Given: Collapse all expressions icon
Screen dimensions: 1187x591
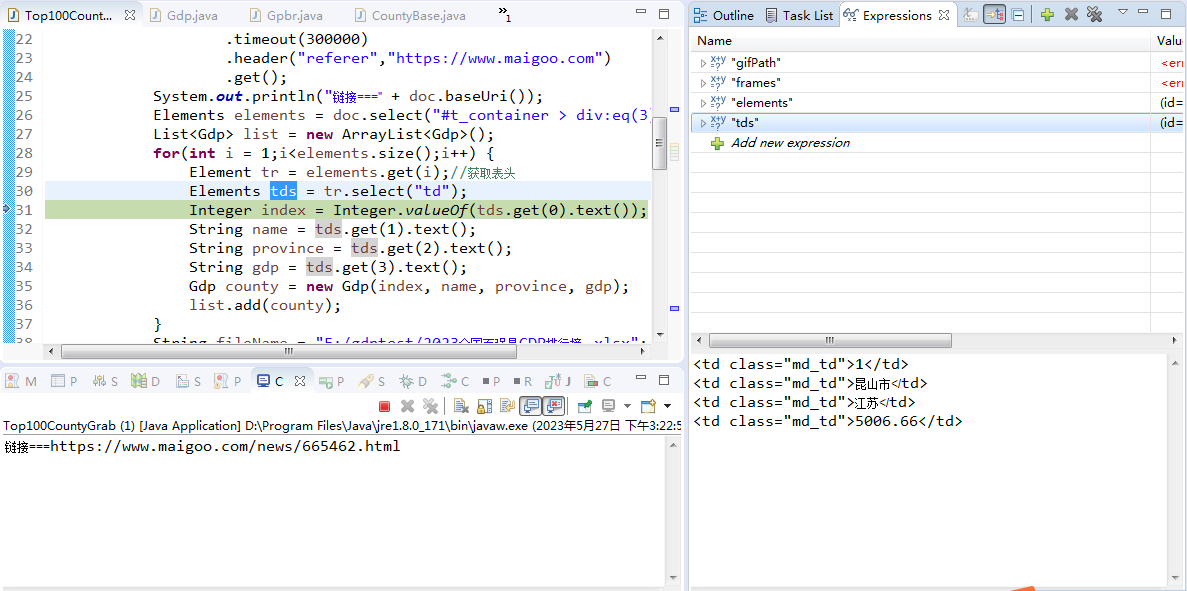Looking at the screenshot, I should click(1018, 14).
